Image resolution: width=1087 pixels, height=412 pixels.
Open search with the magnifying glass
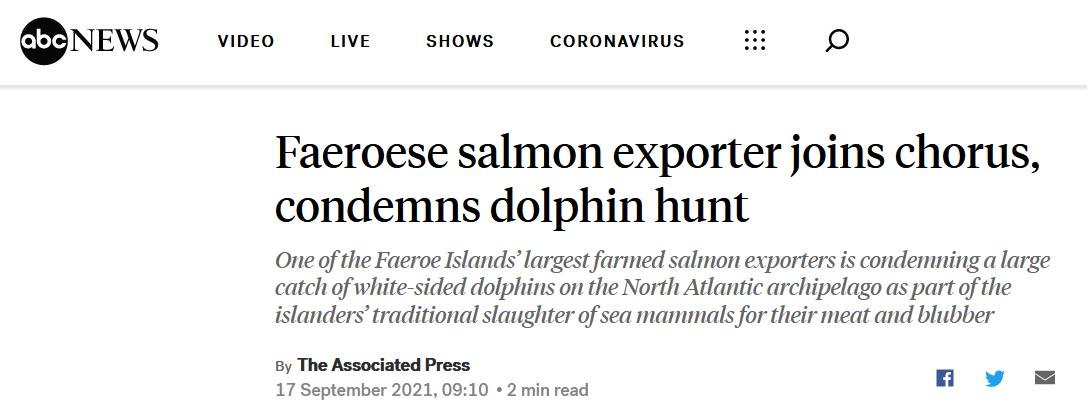(x=837, y=41)
